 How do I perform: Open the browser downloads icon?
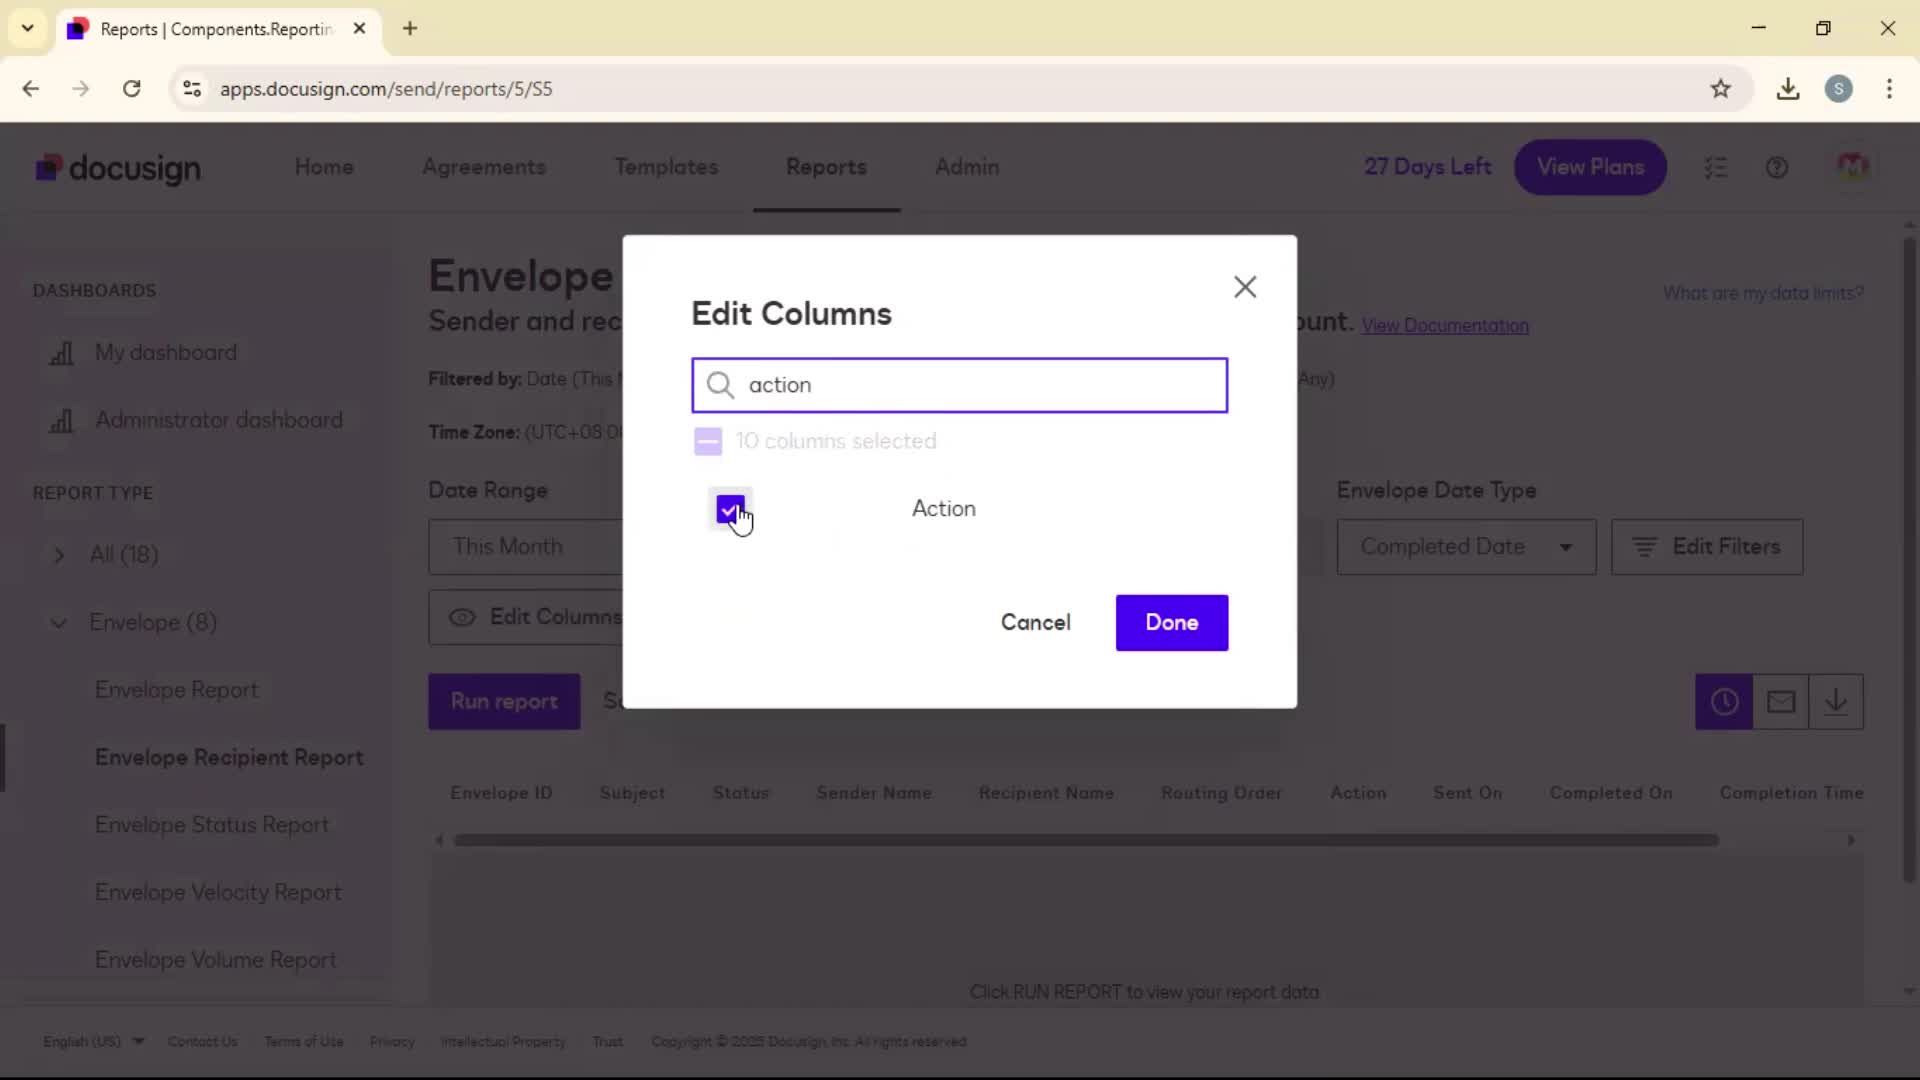point(1788,89)
